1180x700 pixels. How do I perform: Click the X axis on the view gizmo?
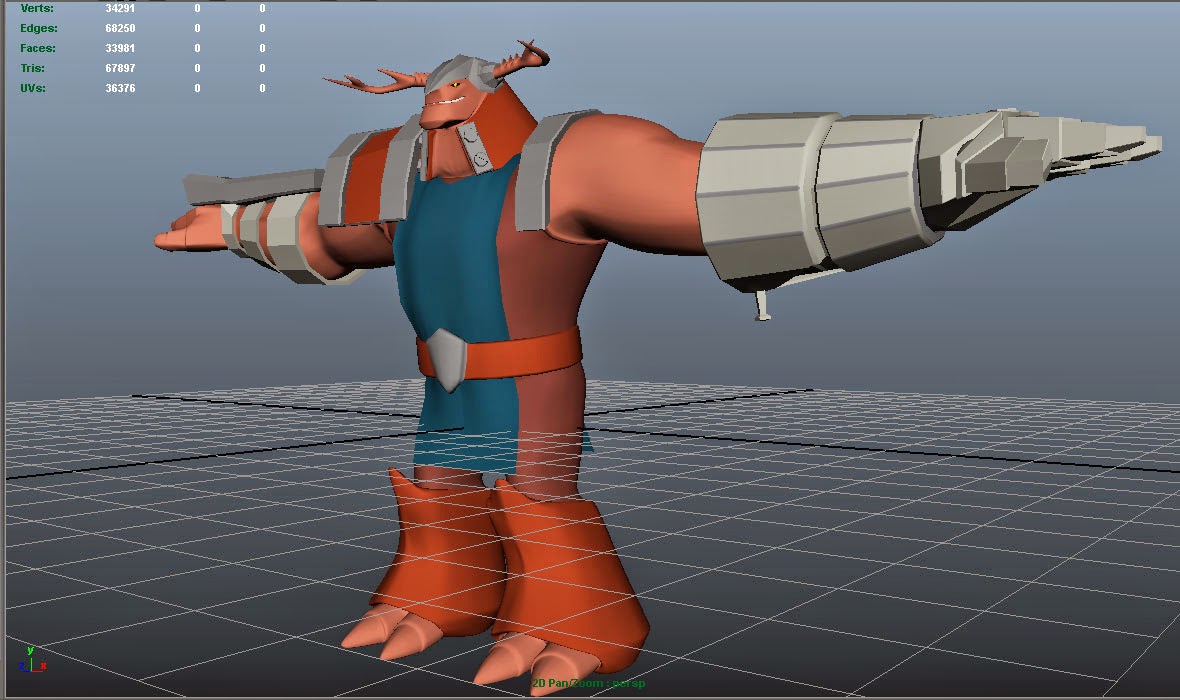43,665
